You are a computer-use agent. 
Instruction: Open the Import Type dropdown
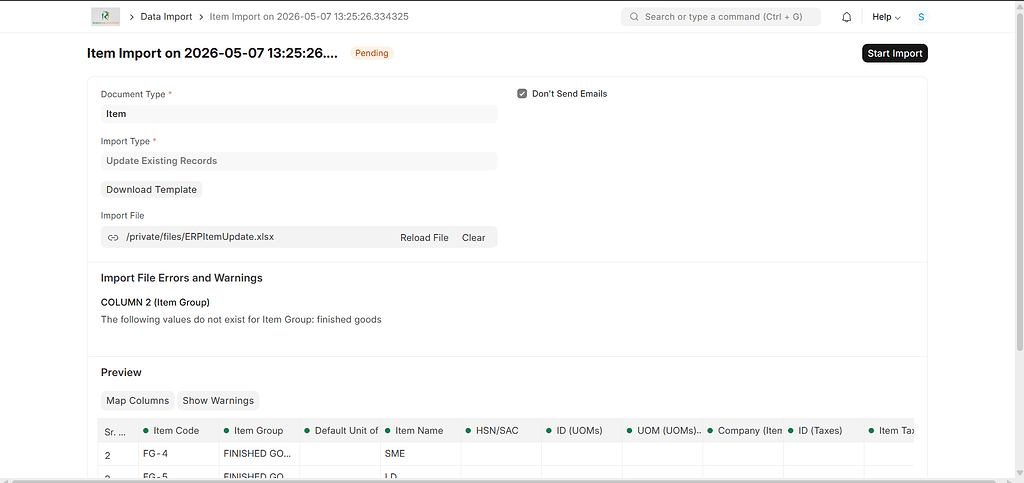(x=299, y=161)
